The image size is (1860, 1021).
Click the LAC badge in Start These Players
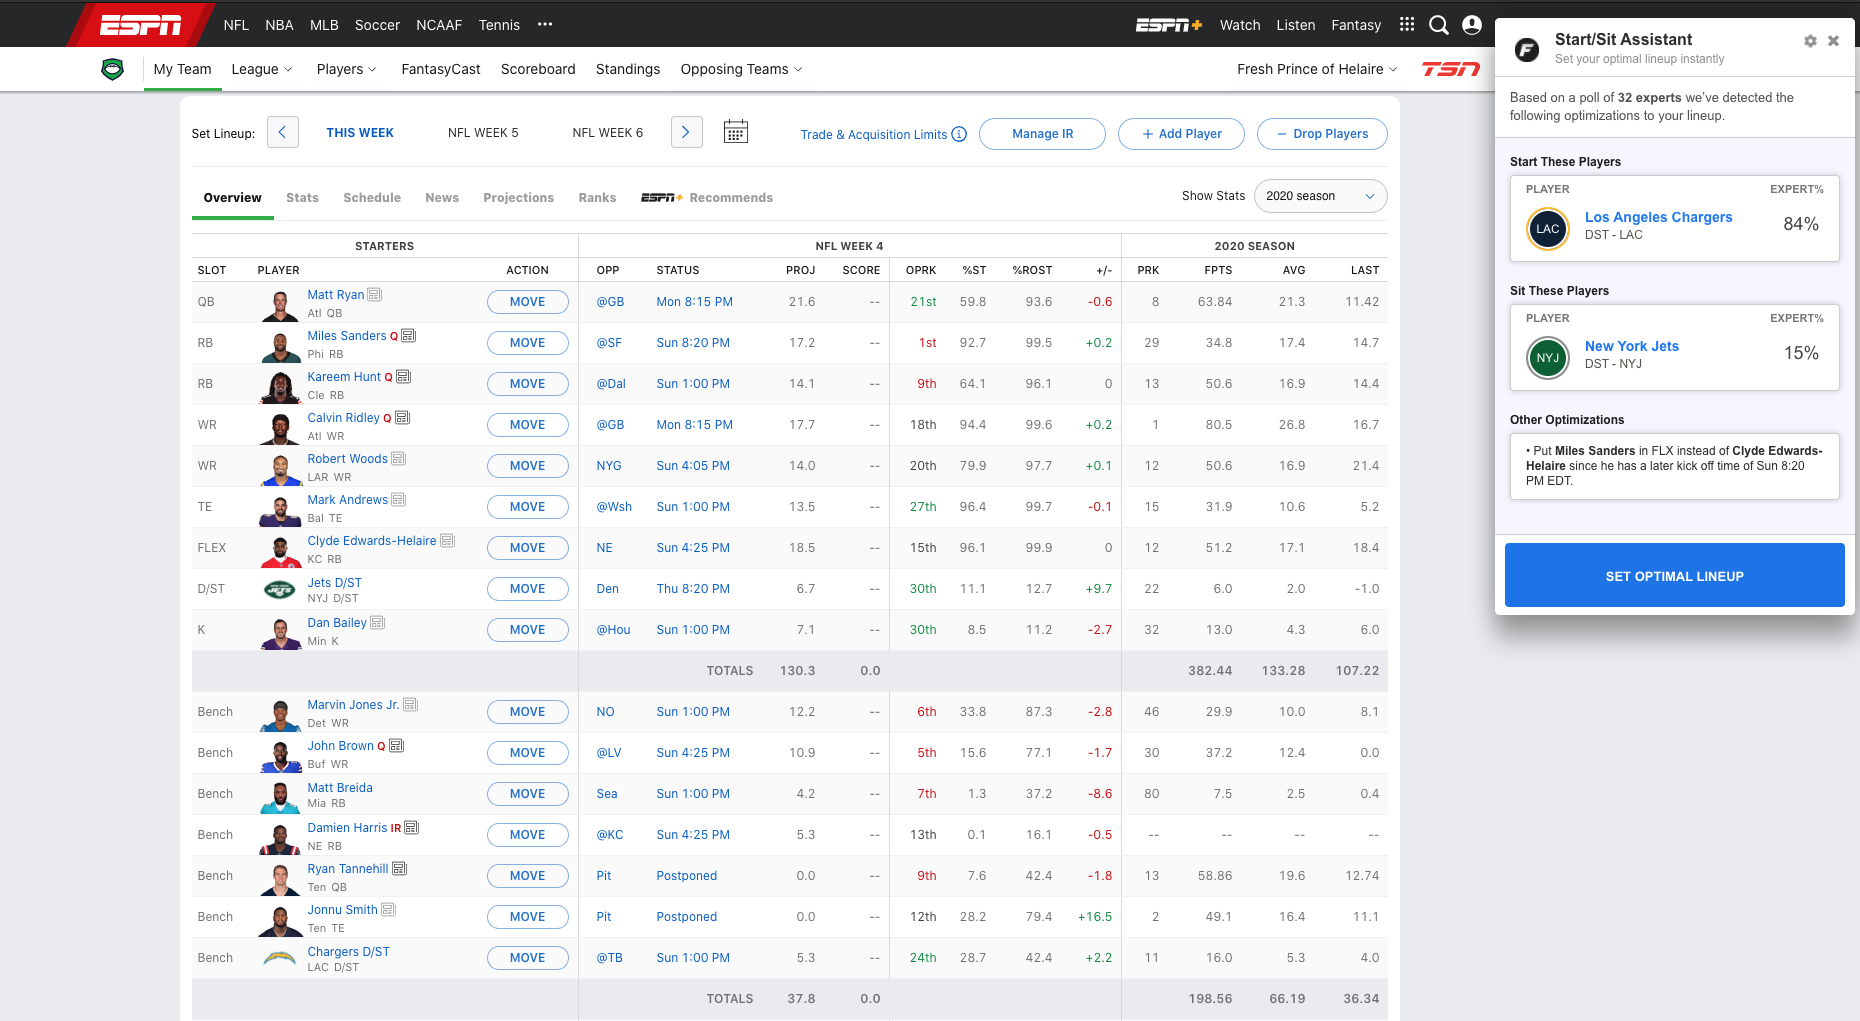pyautogui.click(x=1548, y=229)
